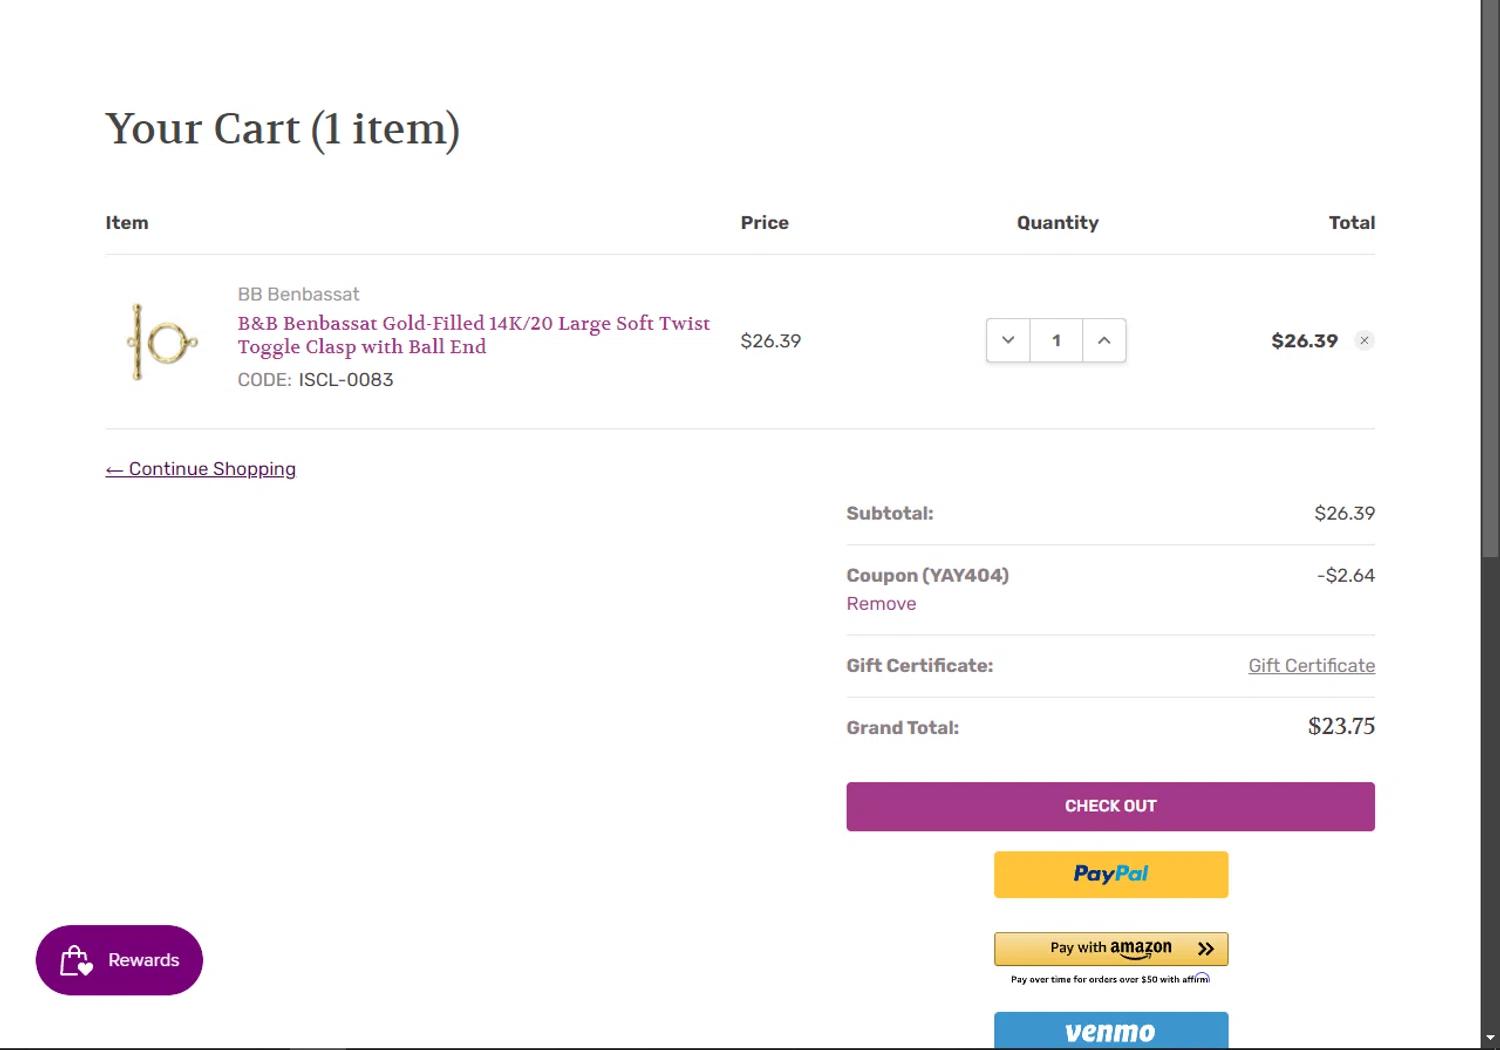Increase quantity with up chevron
Viewport: 1500px width, 1050px height.
1104,341
